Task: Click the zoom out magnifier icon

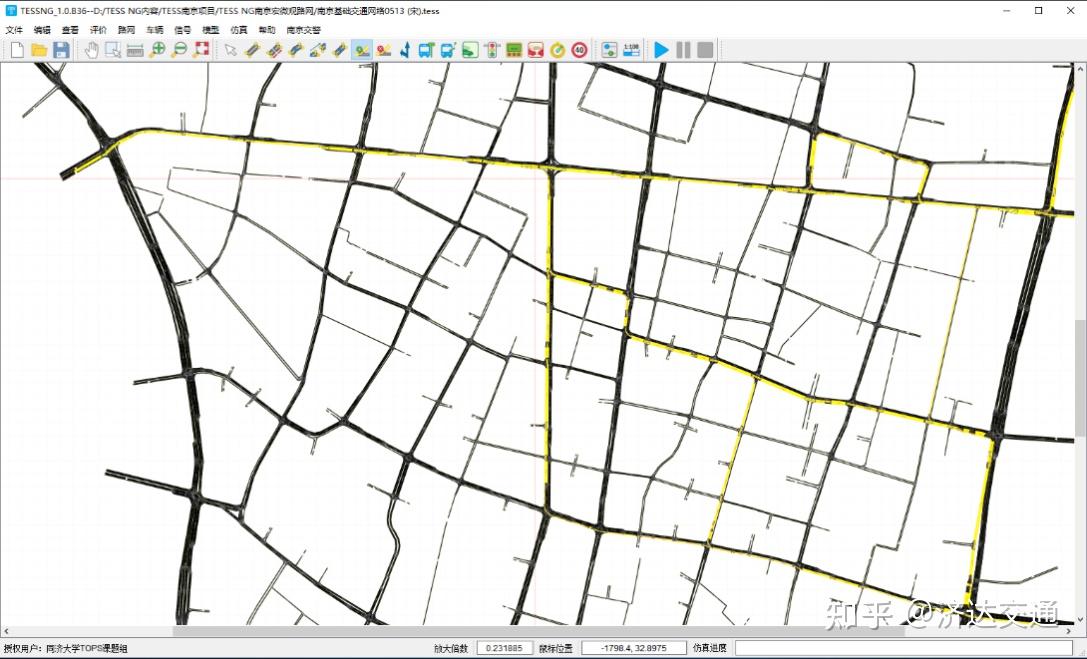Action: tap(179, 50)
